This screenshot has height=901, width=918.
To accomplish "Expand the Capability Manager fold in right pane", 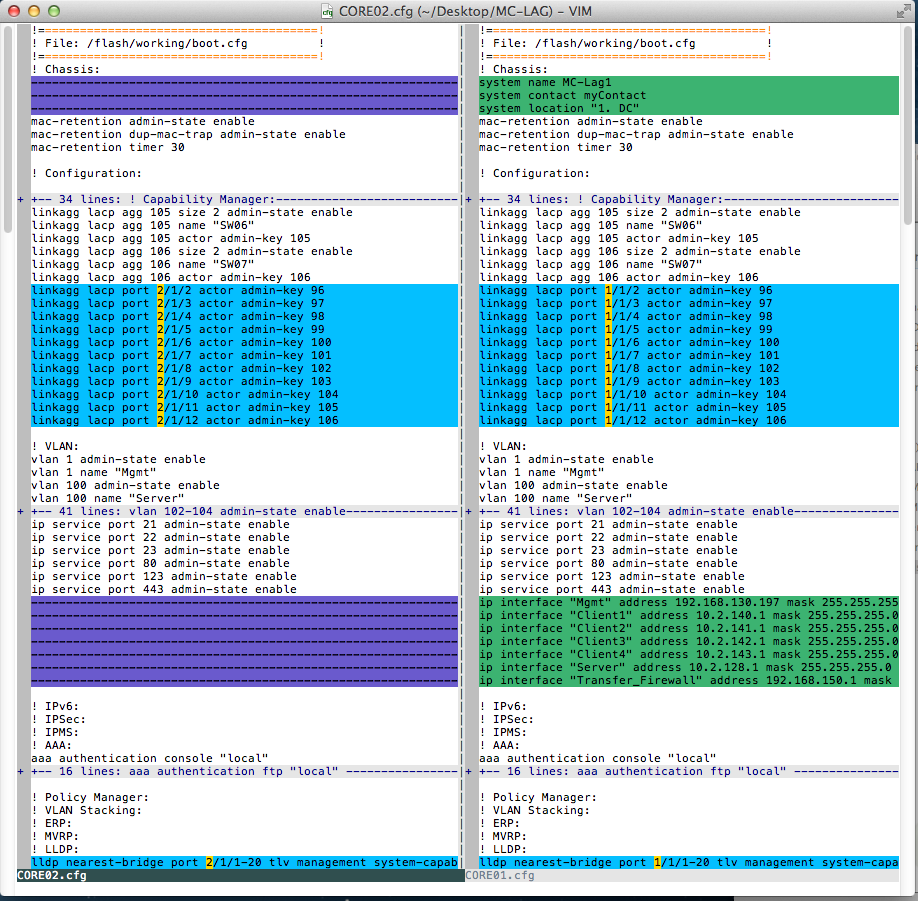I will (598, 199).
